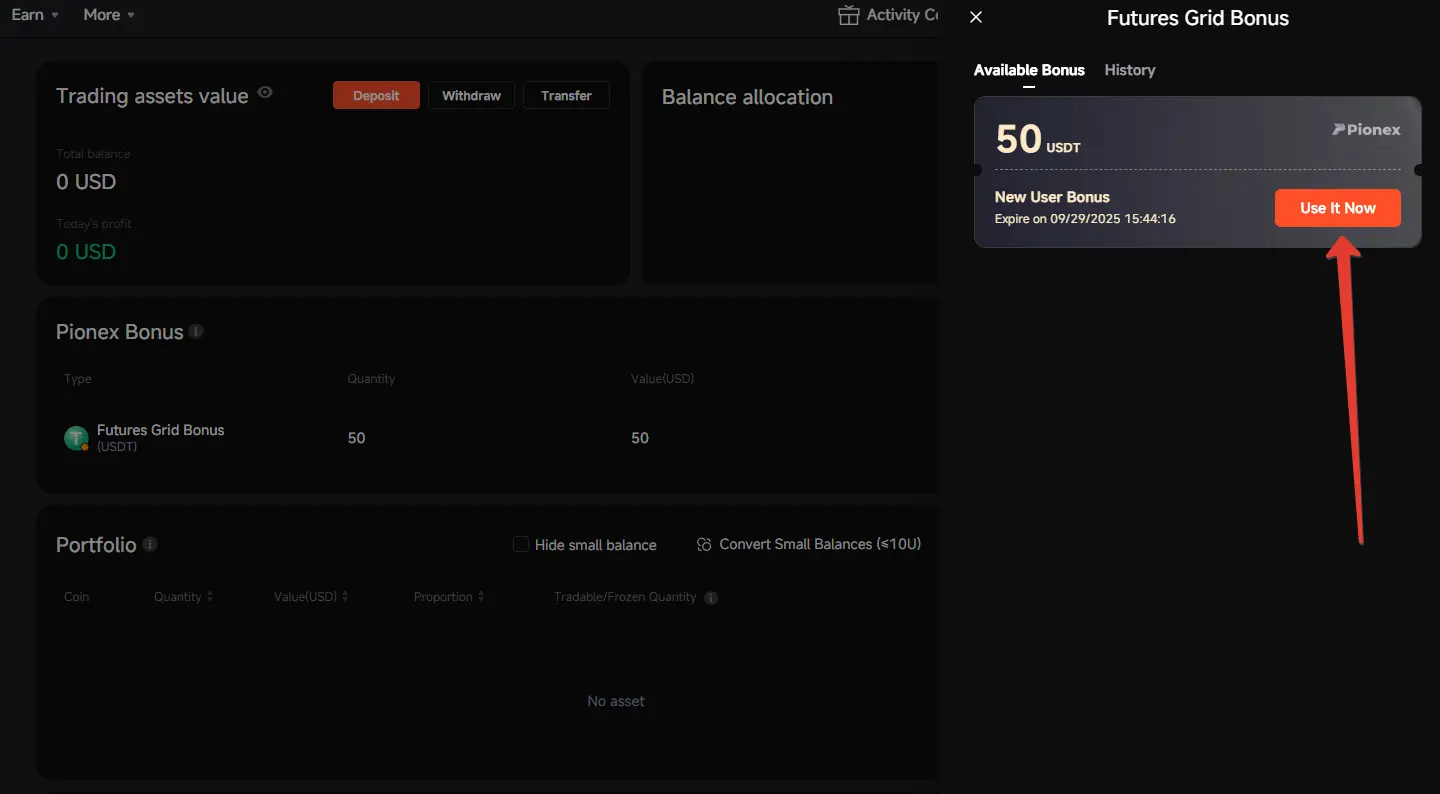Click the Futures Grid Bonus panel title
Viewport: 1440px width, 794px height.
(1198, 18)
